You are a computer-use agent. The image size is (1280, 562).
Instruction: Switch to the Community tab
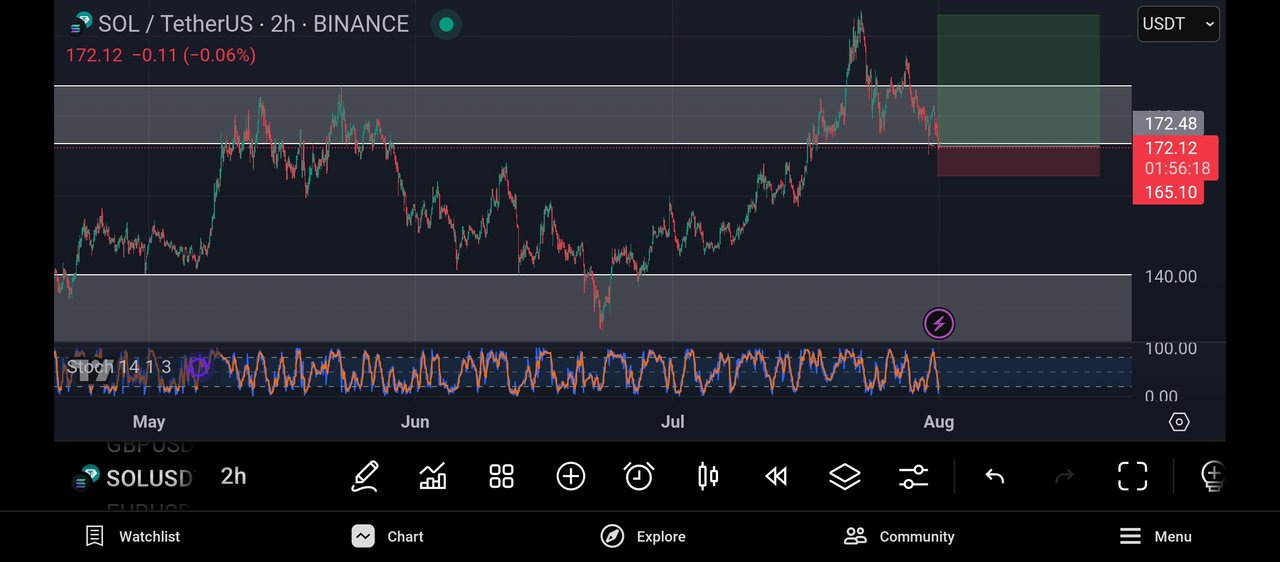(899, 536)
